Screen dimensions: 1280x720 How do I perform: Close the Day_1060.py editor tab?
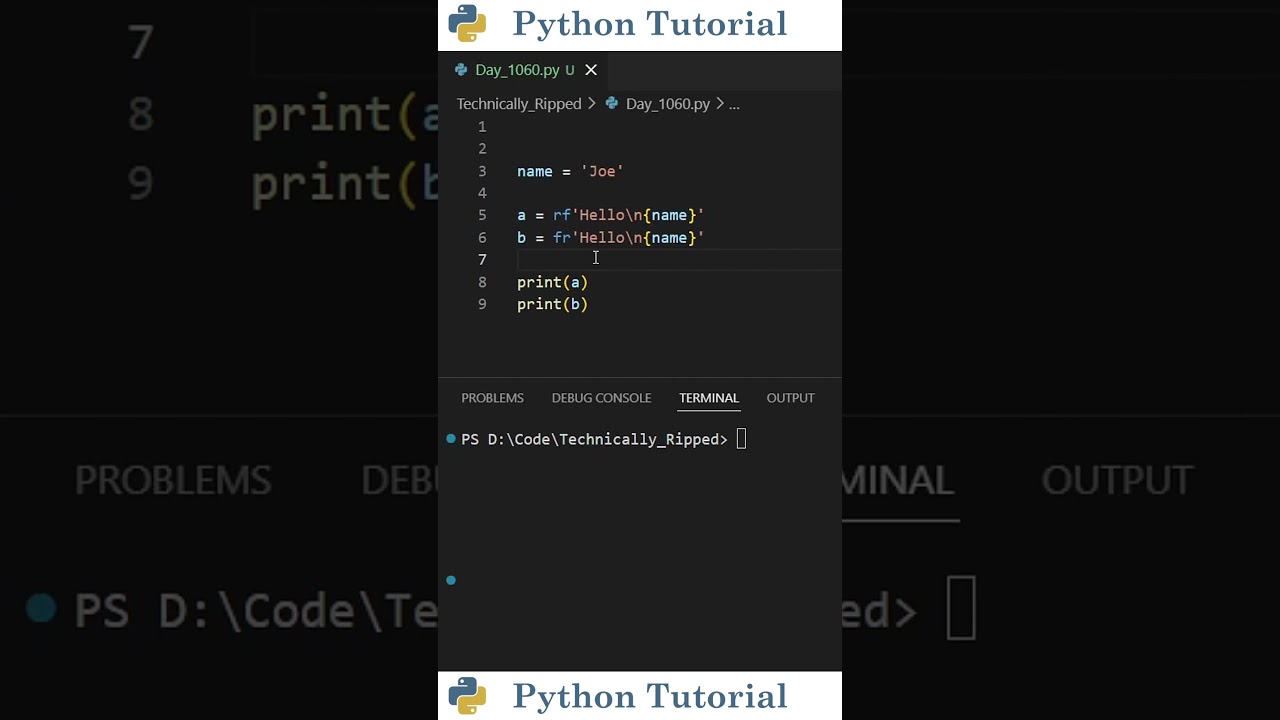tap(591, 70)
